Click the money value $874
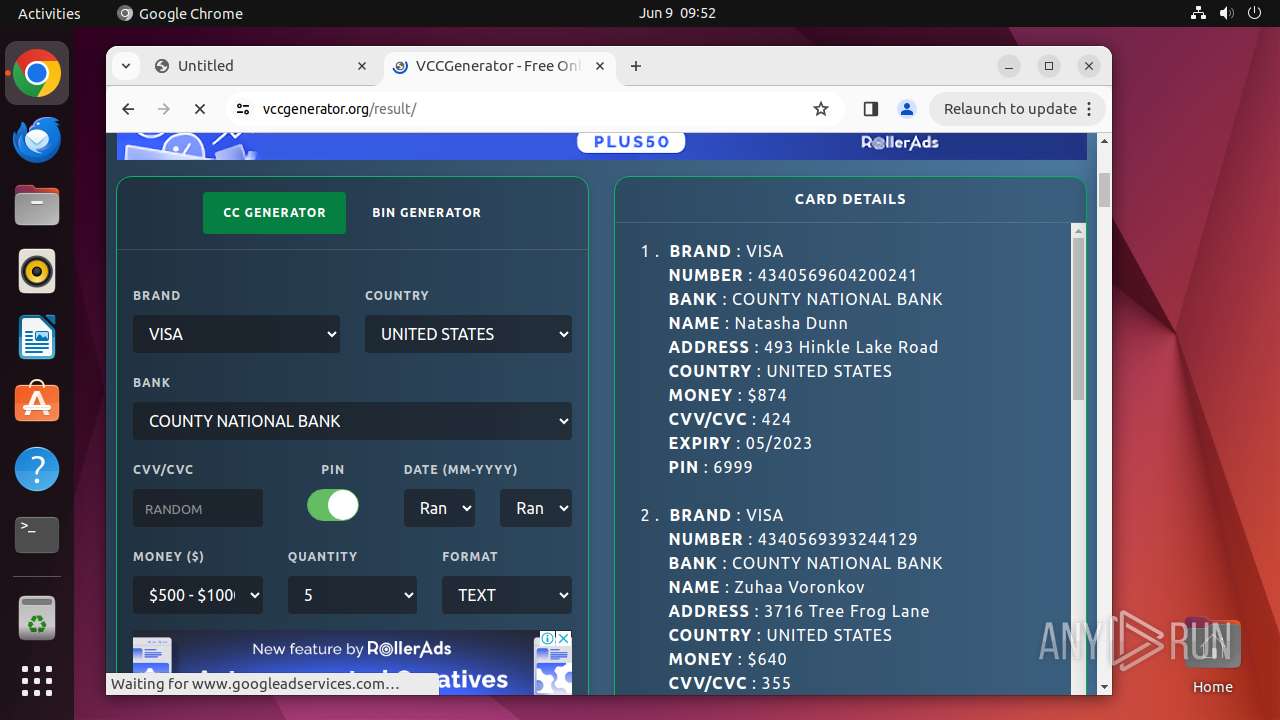The width and height of the screenshot is (1280, 720). point(767,395)
